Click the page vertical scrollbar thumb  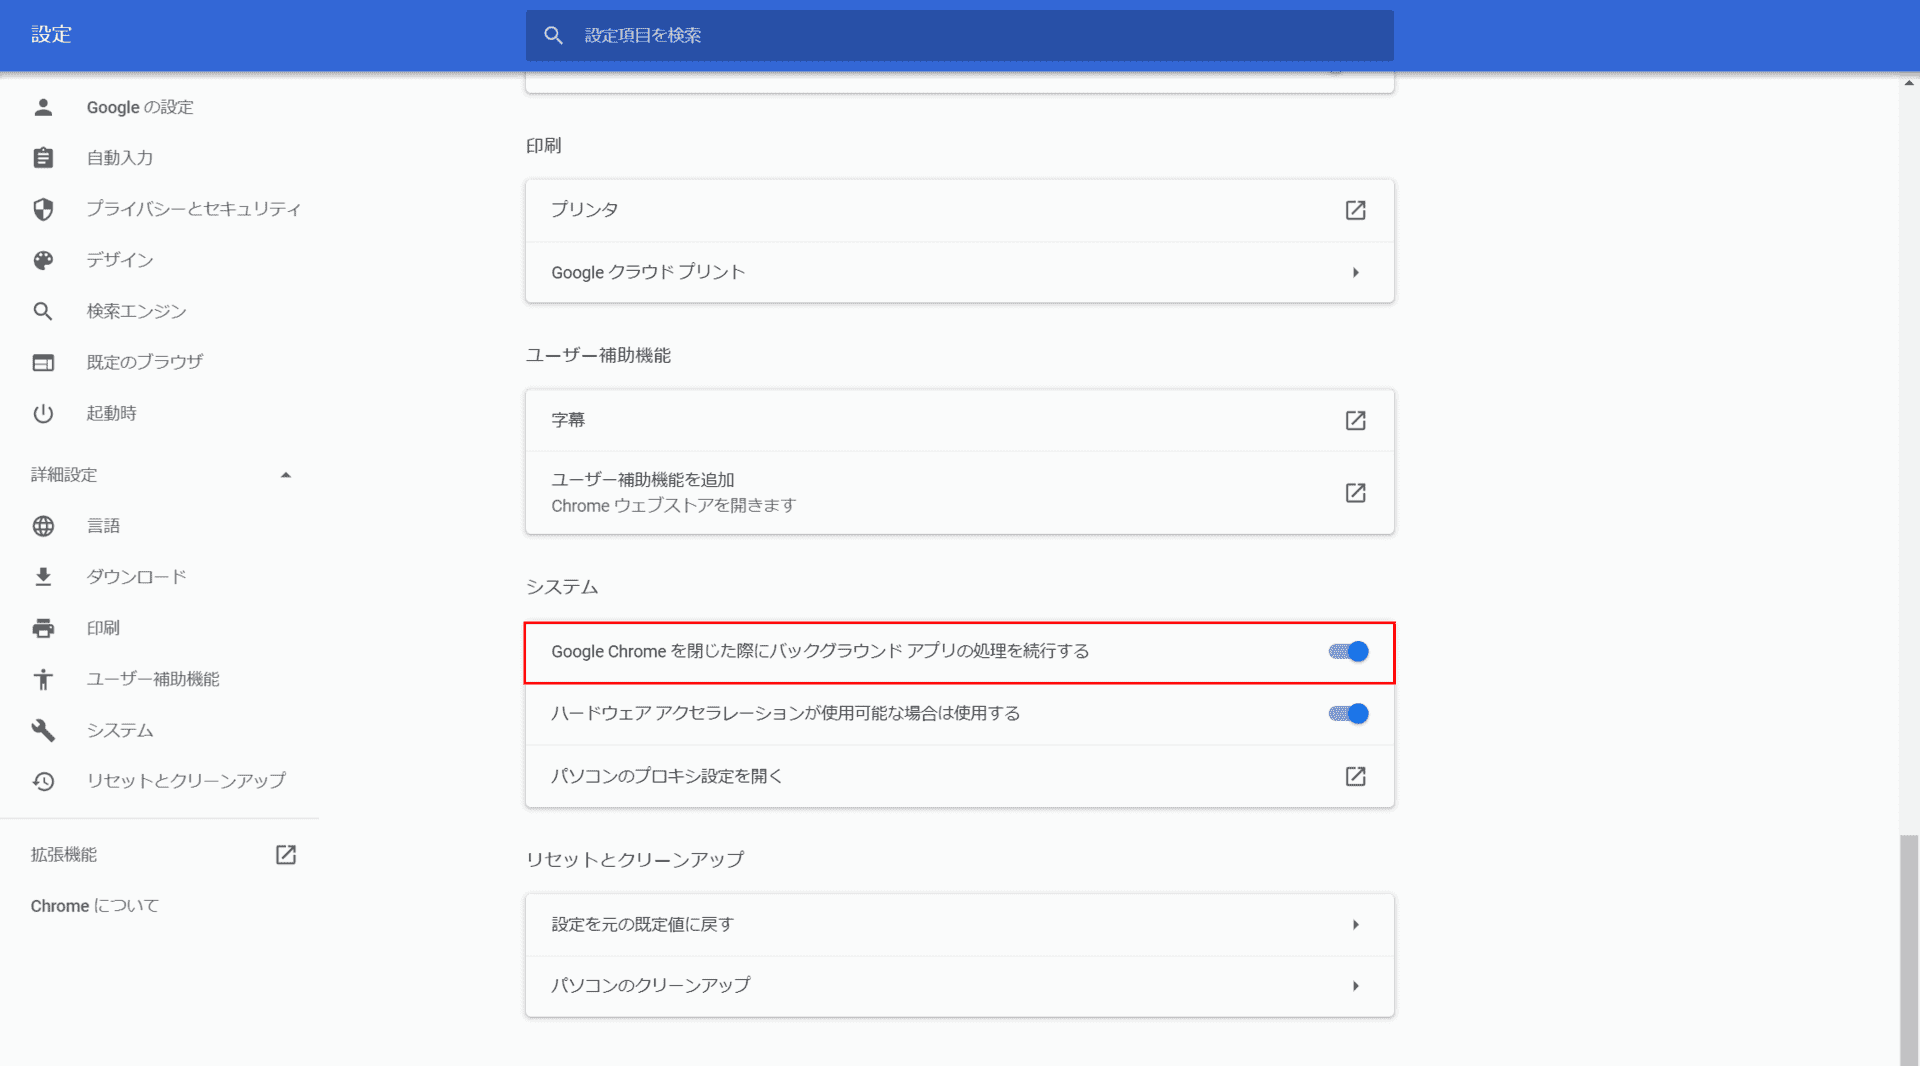coord(1910,950)
